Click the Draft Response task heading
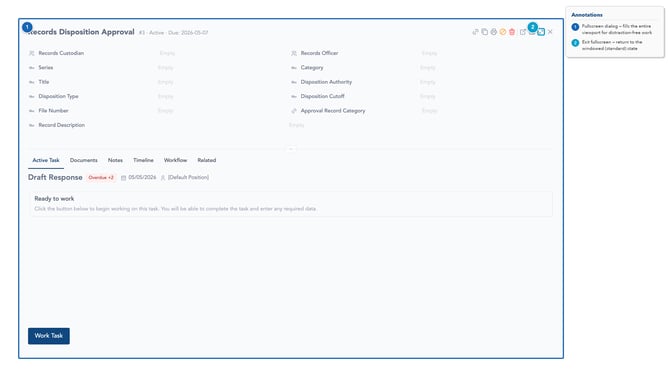Viewport: 670px width, 377px height. [x=55, y=177]
